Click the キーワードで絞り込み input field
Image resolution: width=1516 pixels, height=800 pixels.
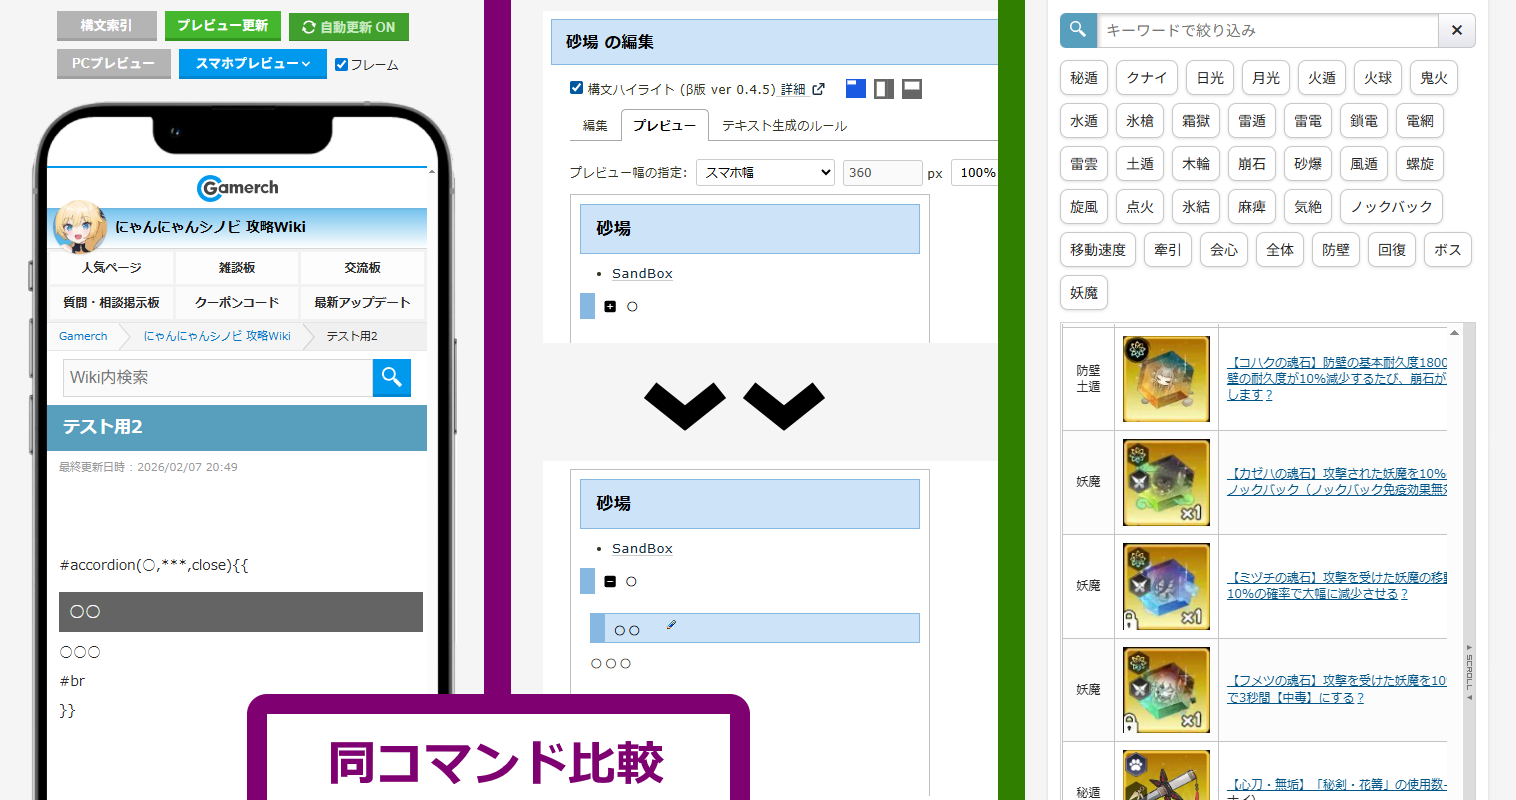1267,30
